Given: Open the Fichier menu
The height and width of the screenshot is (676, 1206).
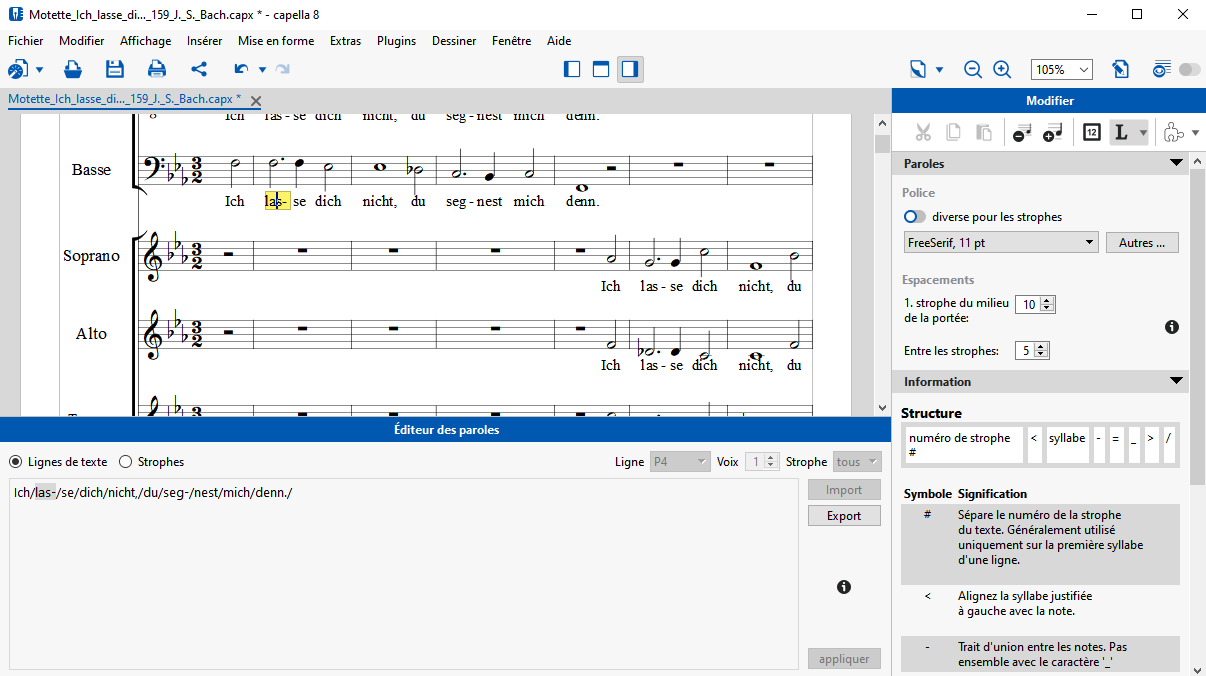Looking at the screenshot, I should point(26,41).
